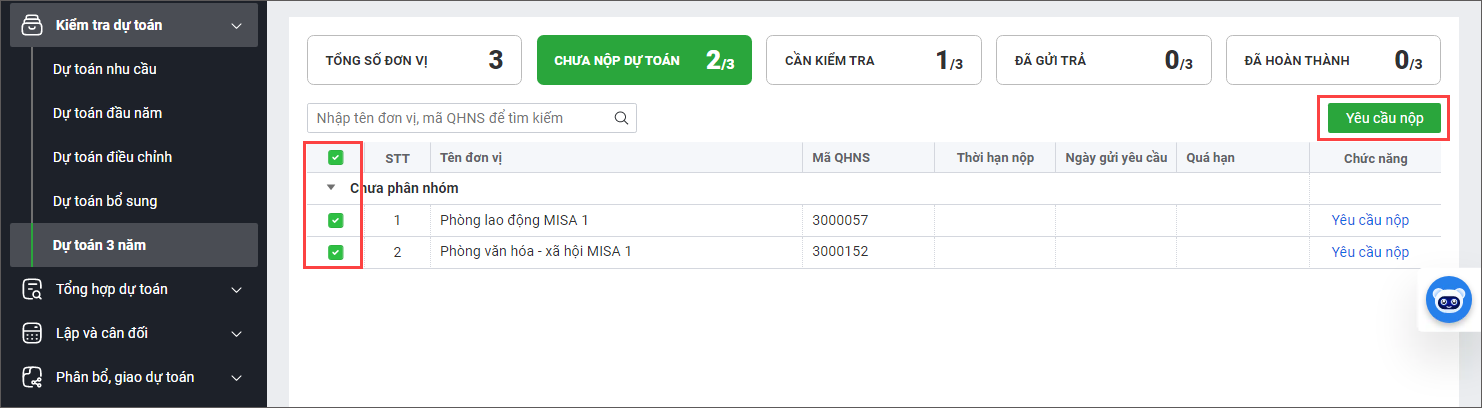Click Yêu cầu nộp link for Phòng lao động
Viewport: 1482px width, 408px height.
click(x=1369, y=220)
